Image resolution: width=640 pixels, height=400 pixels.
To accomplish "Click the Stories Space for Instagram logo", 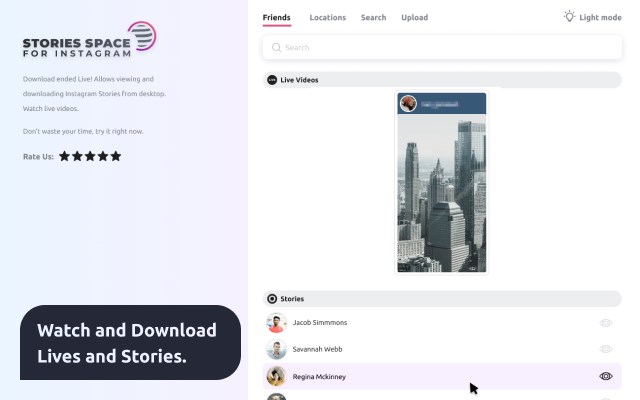I will (89, 40).
